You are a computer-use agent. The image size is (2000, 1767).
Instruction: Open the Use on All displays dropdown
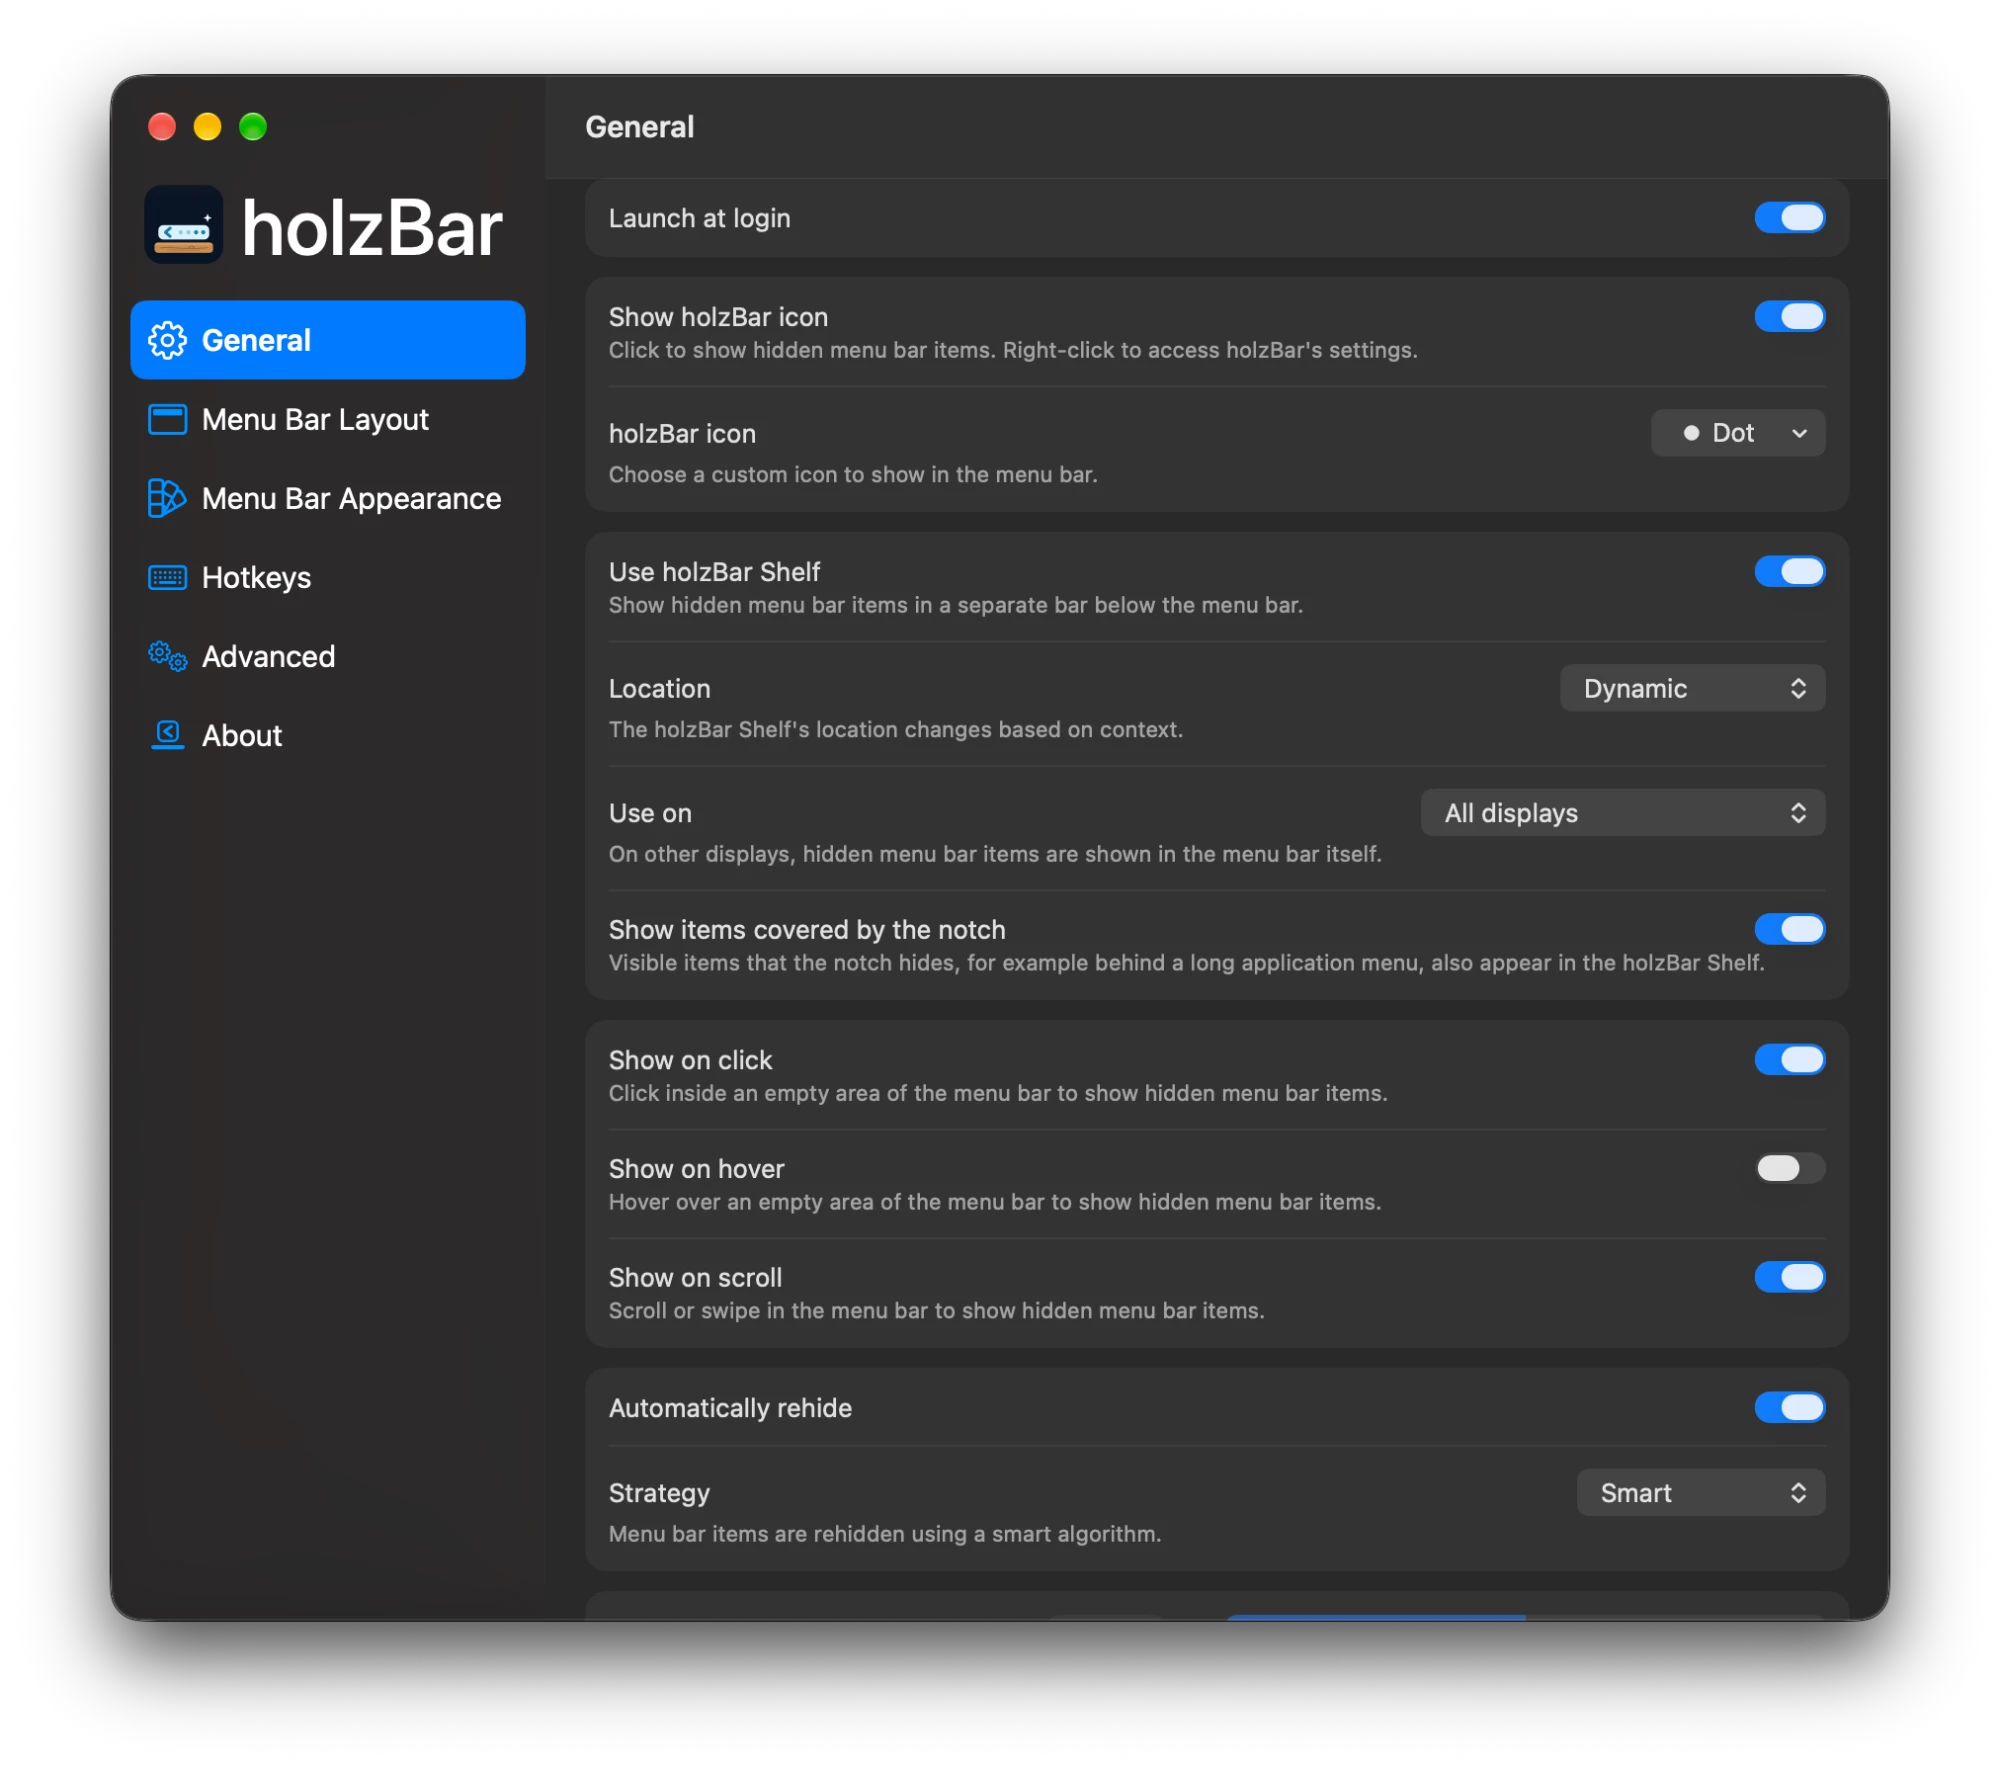(x=1622, y=813)
